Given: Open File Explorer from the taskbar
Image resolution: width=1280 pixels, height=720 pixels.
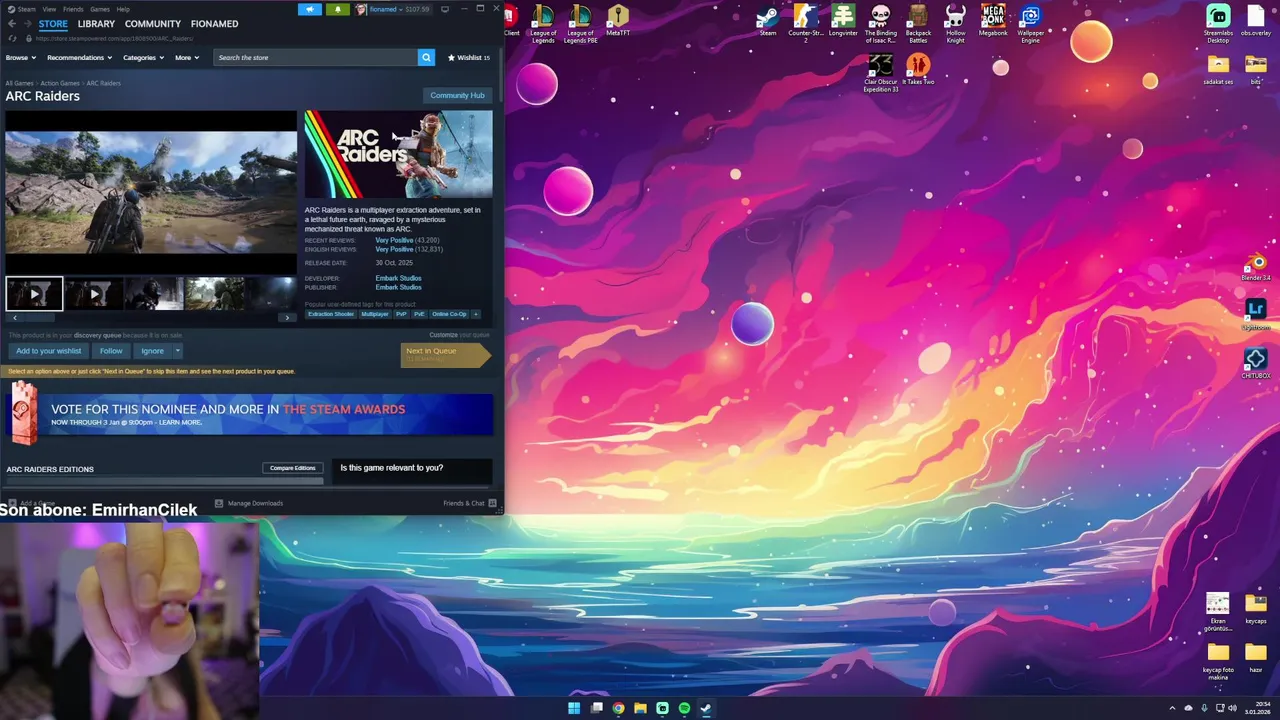Looking at the screenshot, I should (x=640, y=708).
